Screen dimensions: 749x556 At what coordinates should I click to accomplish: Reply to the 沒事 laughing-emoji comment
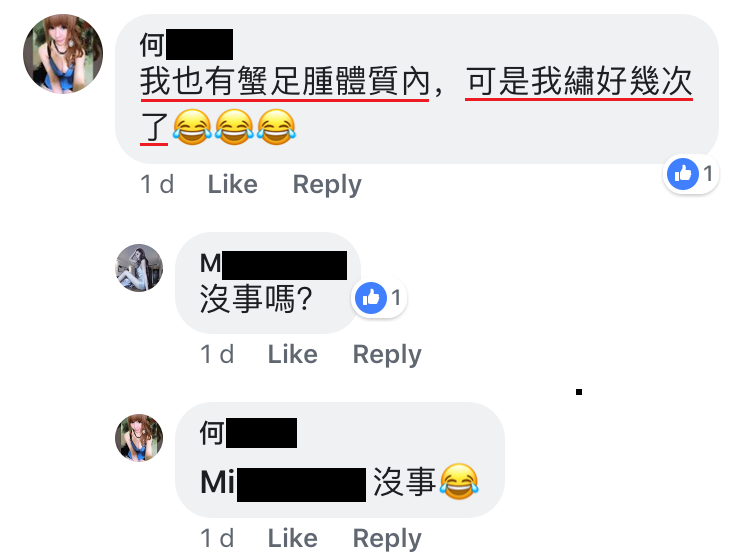pos(387,539)
